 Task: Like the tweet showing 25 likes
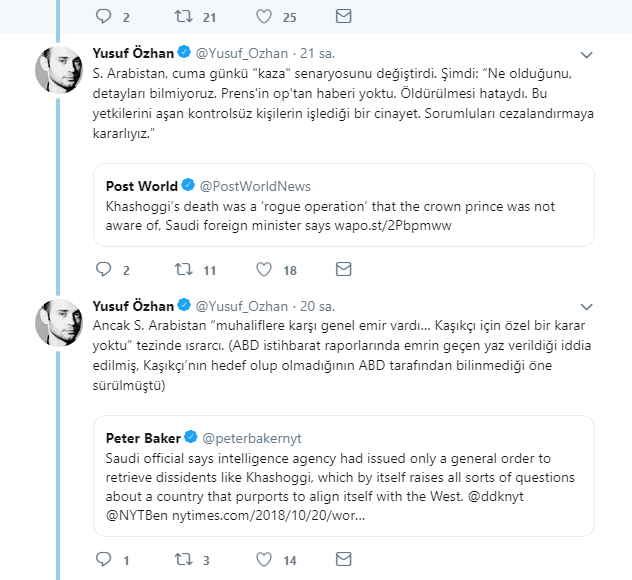(x=264, y=16)
